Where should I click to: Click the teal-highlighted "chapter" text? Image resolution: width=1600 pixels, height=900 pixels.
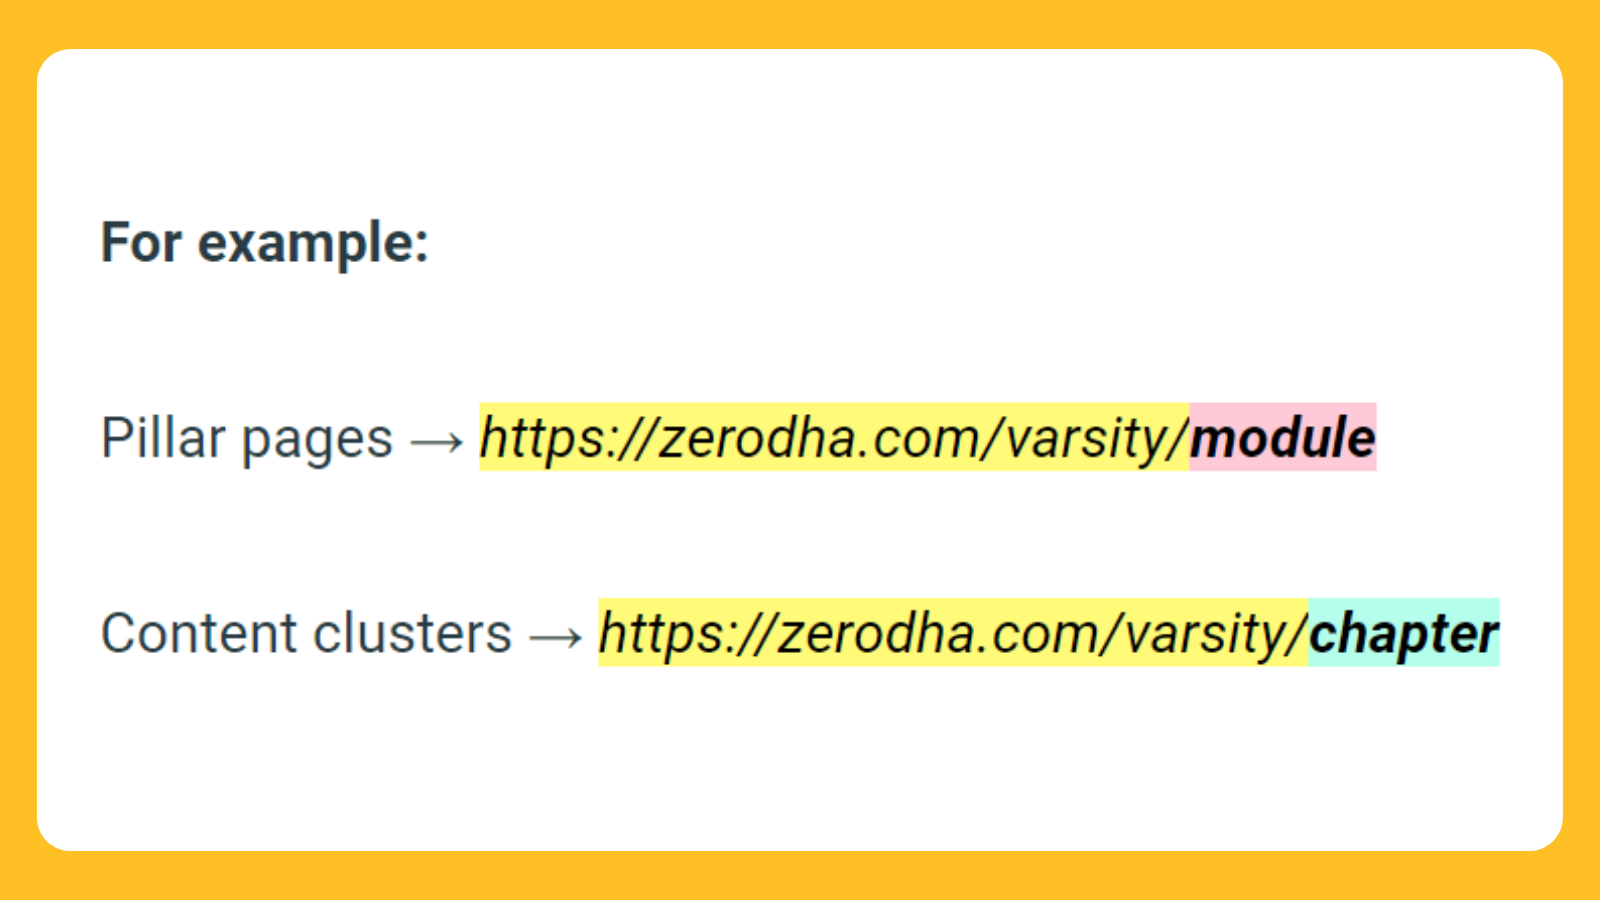tap(1404, 633)
